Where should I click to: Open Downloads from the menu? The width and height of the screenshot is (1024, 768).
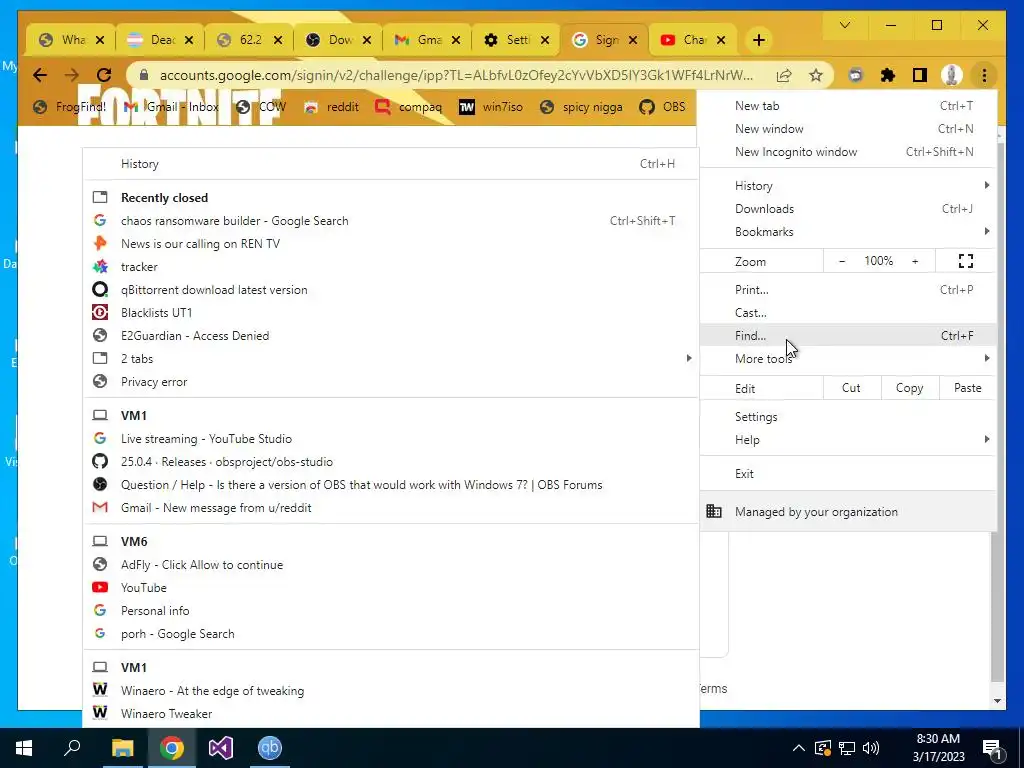[x=848, y=209]
